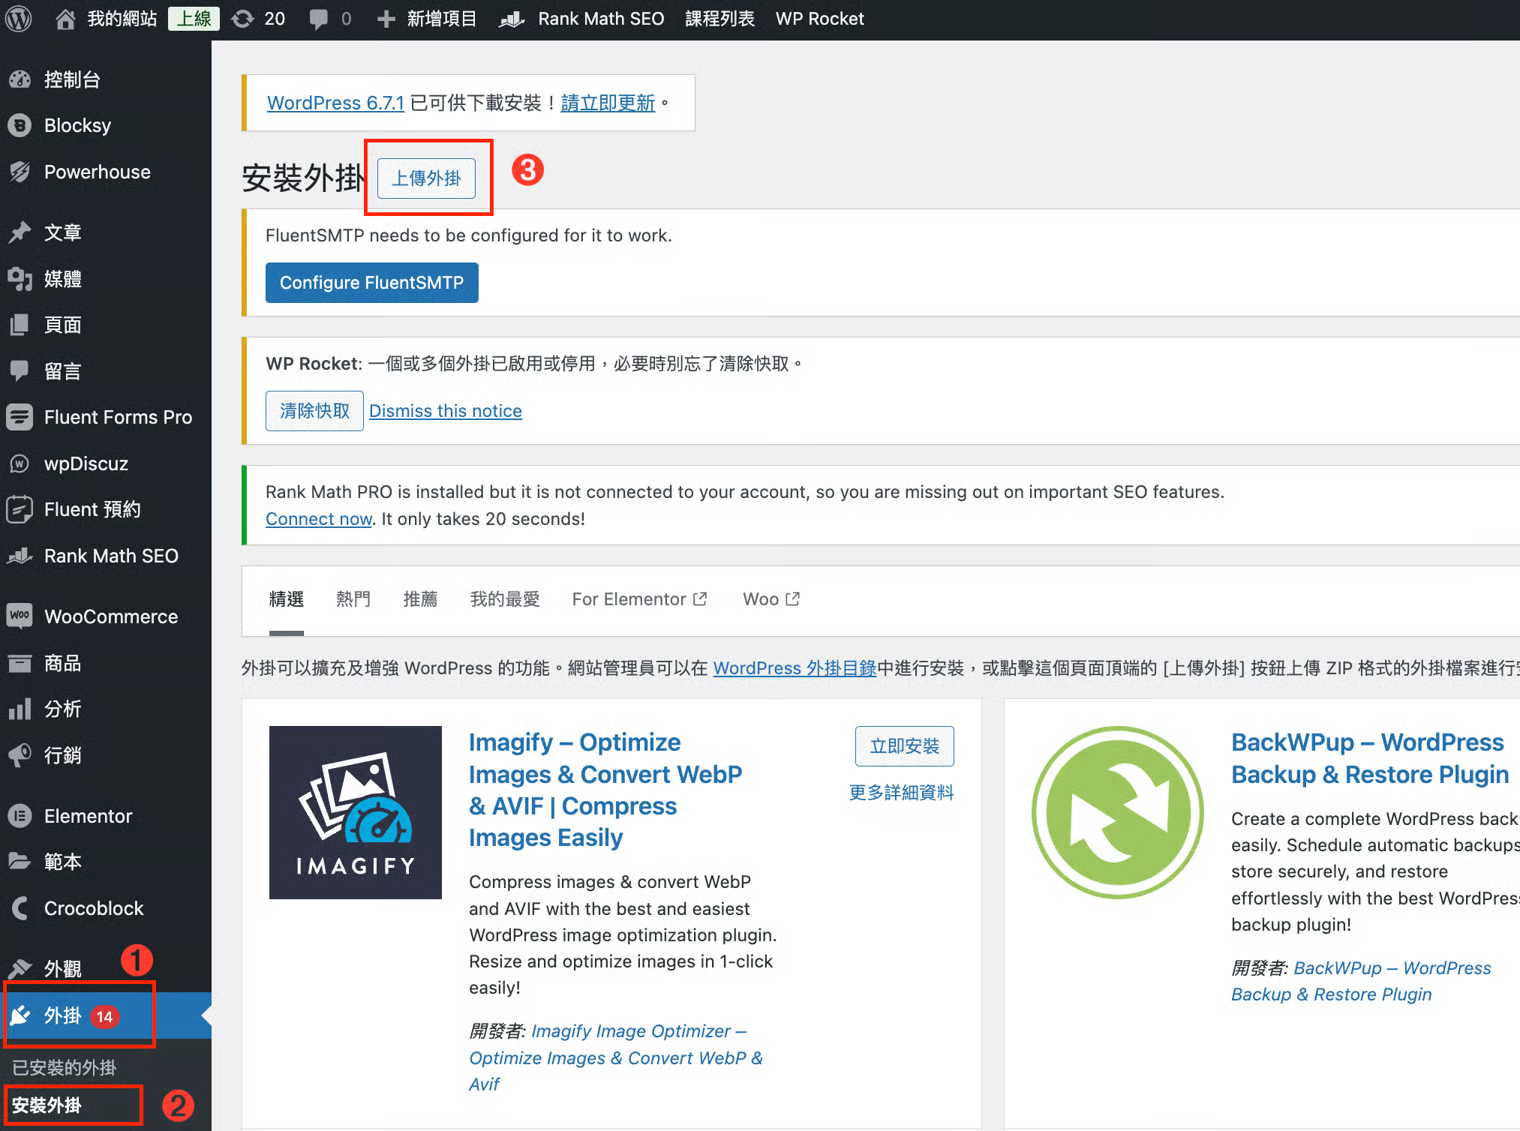
Task: Click the 頁面 pages icon
Action: pyautogui.click(x=20, y=325)
